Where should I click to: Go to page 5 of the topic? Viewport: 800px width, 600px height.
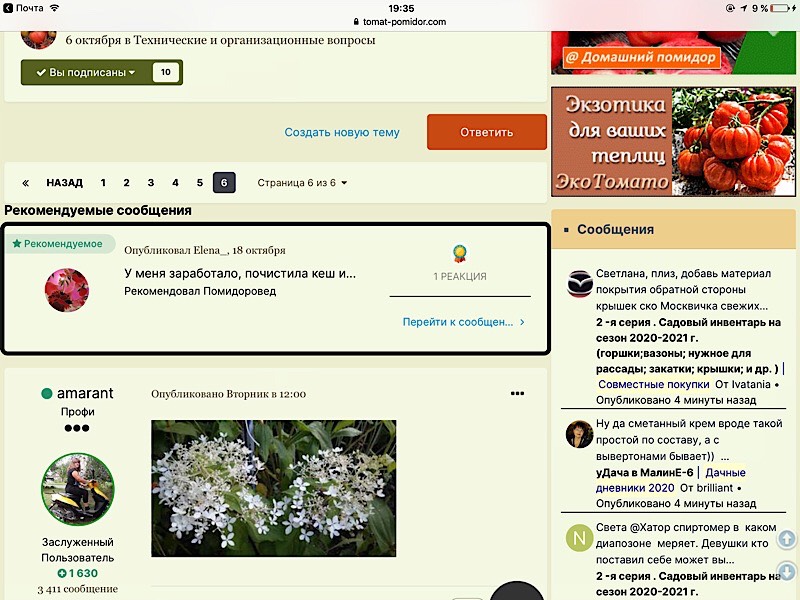[x=199, y=183]
